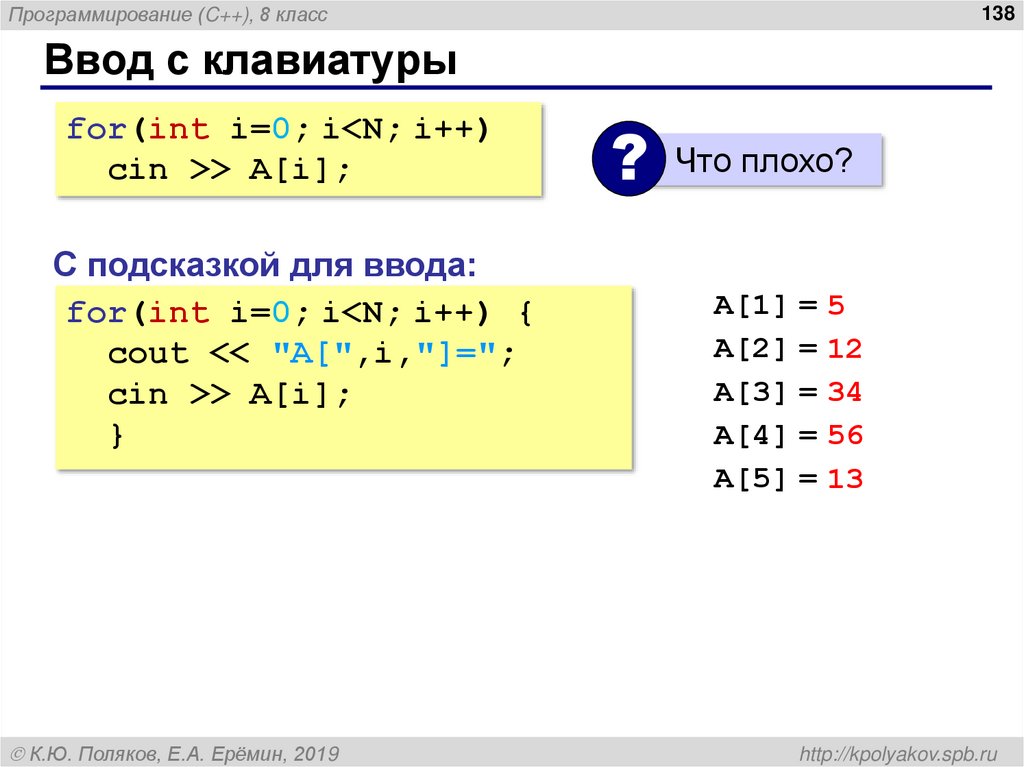The height and width of the screenshot is (767, 1024).
Task: Click the output line 'A[1] = 5'
Action: 779,305
